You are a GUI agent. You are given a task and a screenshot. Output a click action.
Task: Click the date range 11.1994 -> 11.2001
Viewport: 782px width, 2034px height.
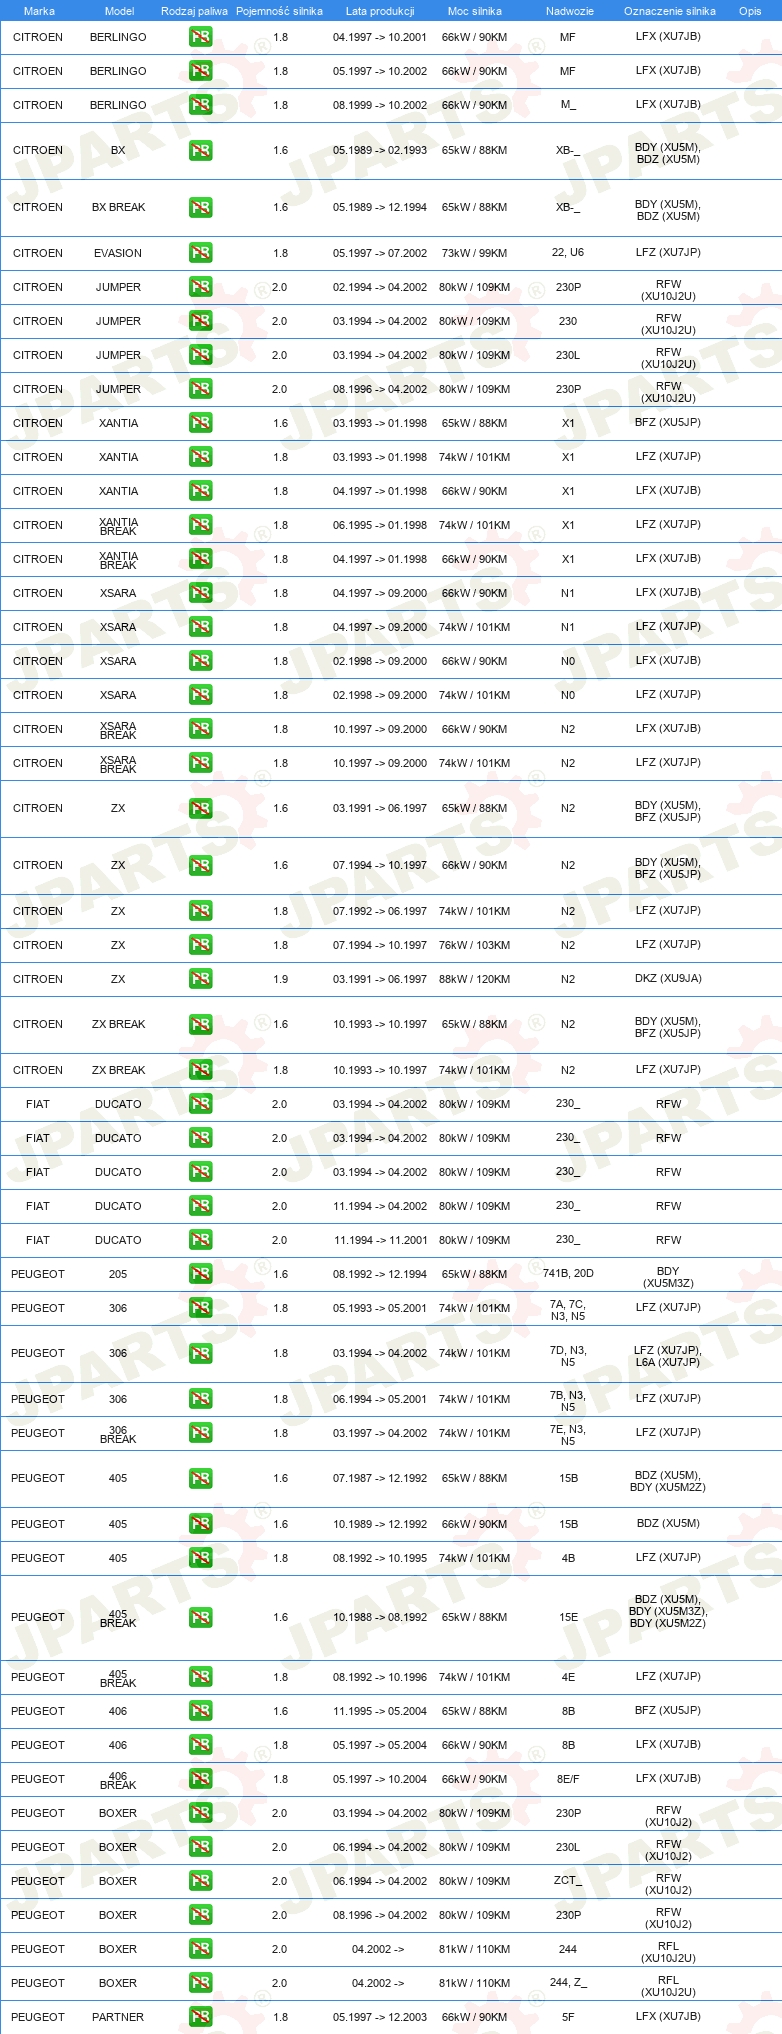click(380, 1240)
